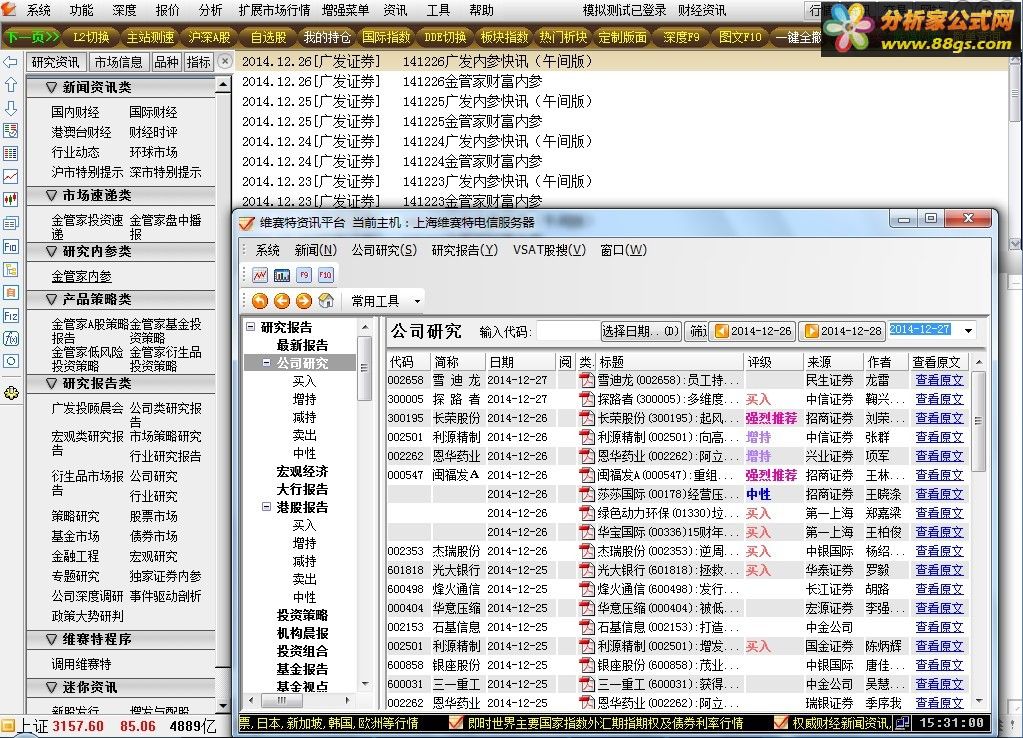This screenshot has width=1023, height=738.
Task: Click the 自选股 toolbar button
Action: tap(268, 37)
